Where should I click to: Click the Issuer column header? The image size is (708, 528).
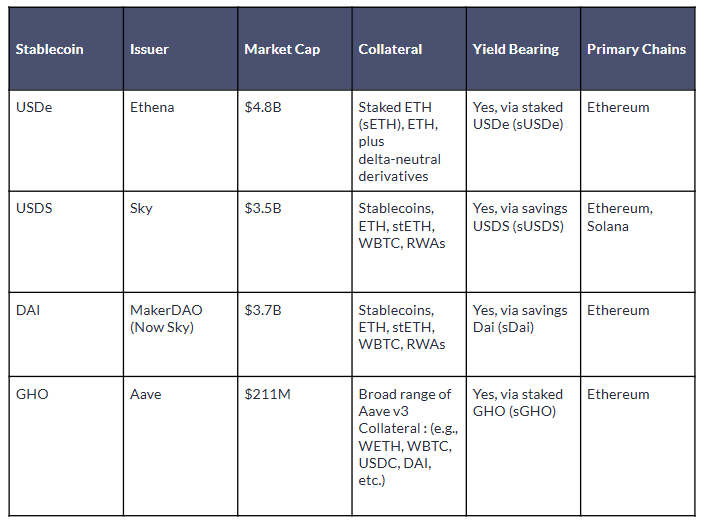click(150, 49)
